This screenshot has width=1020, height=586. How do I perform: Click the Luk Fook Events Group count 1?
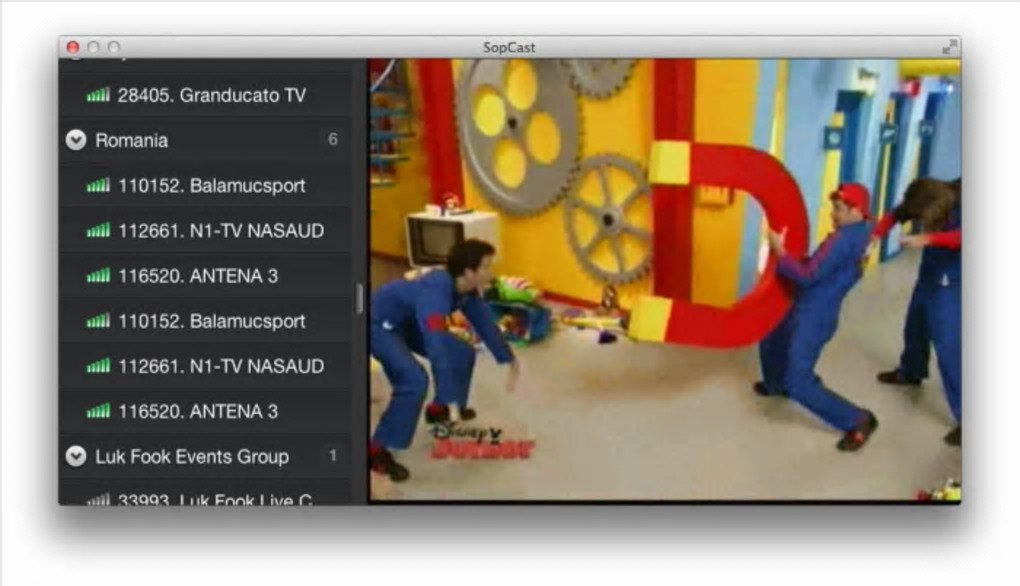tap(332, 455)
